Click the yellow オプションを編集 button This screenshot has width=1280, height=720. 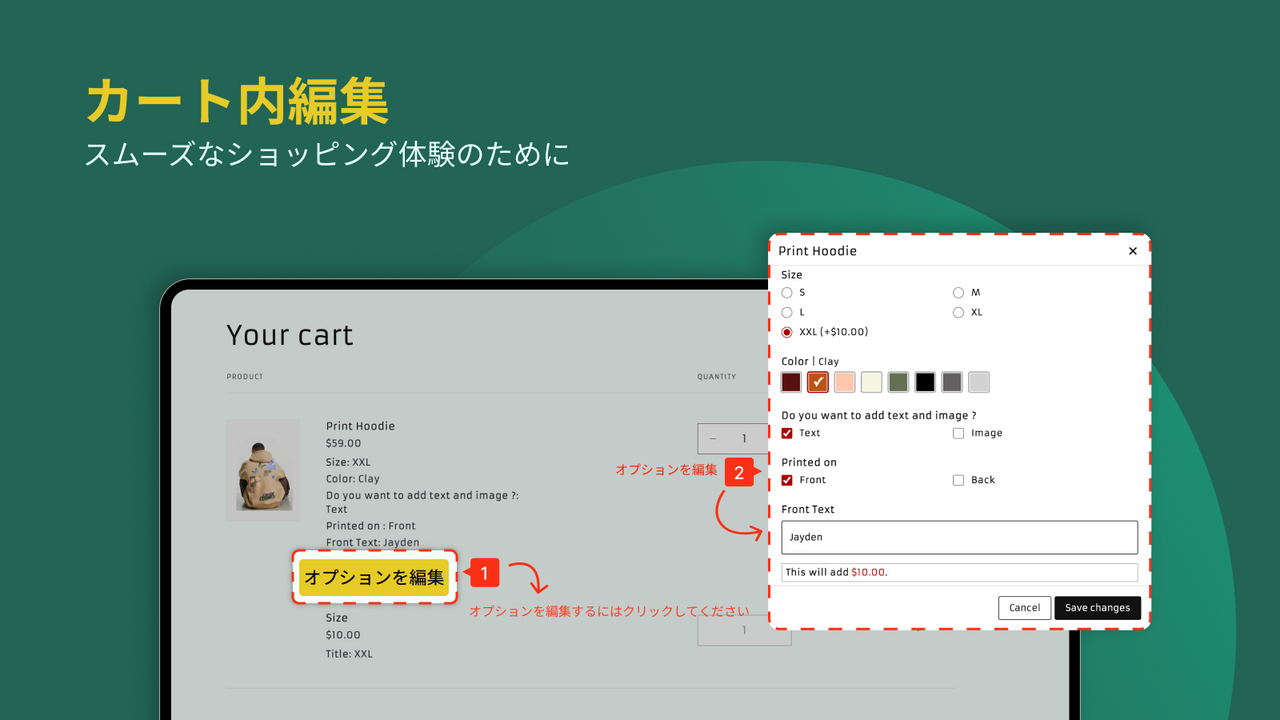click(374, 577)
